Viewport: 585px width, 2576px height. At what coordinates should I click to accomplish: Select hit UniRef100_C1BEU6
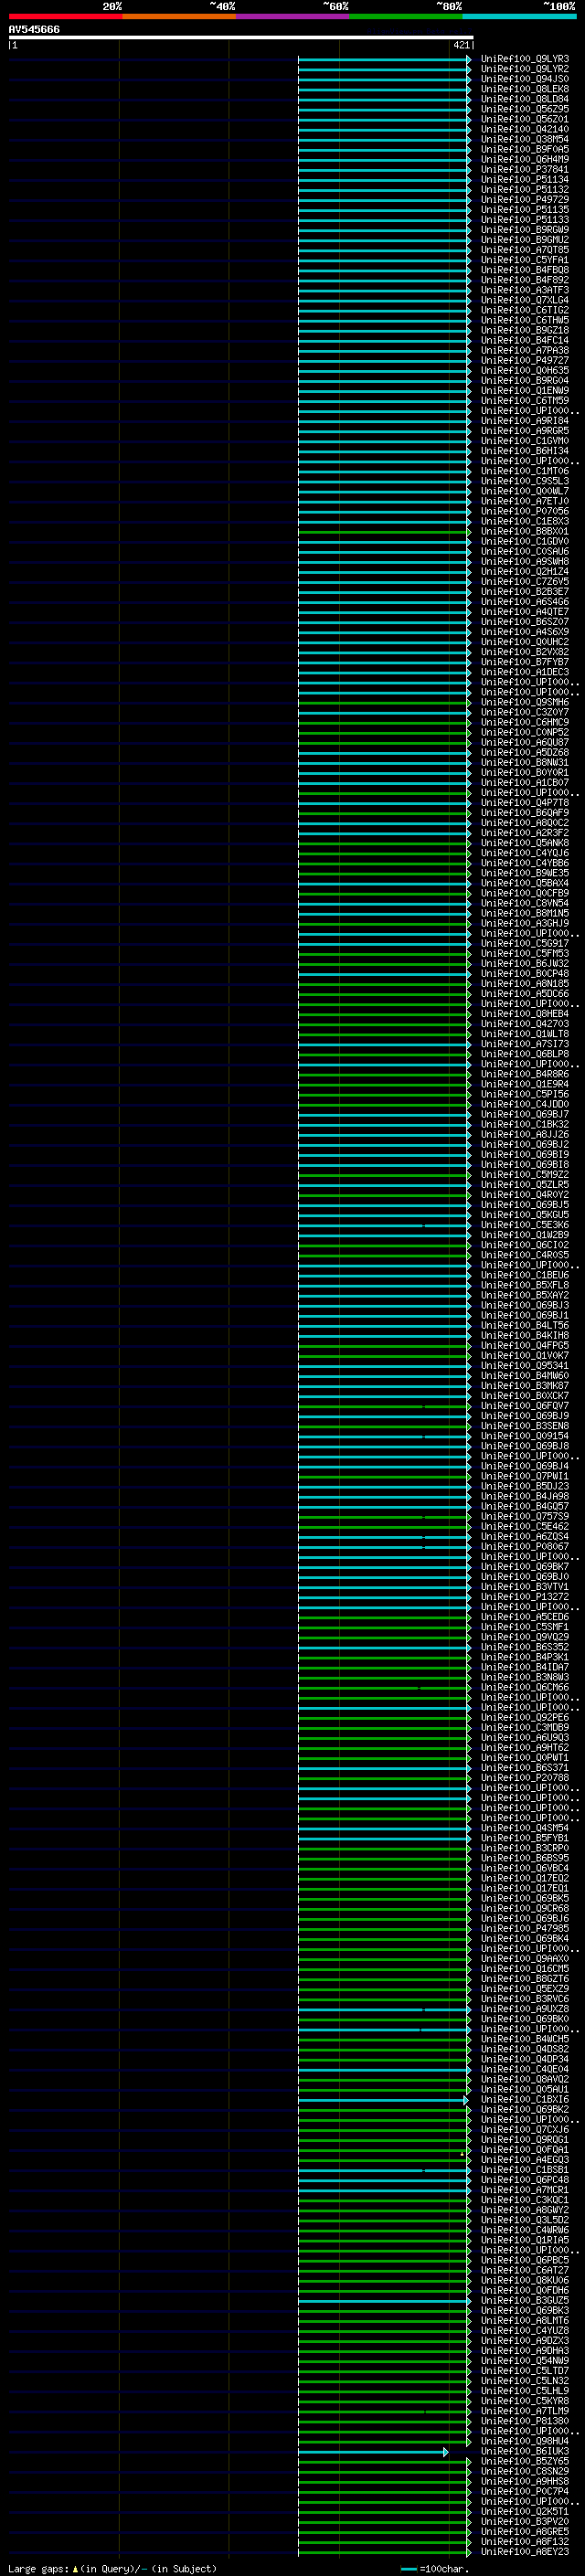click(525, 1275)
